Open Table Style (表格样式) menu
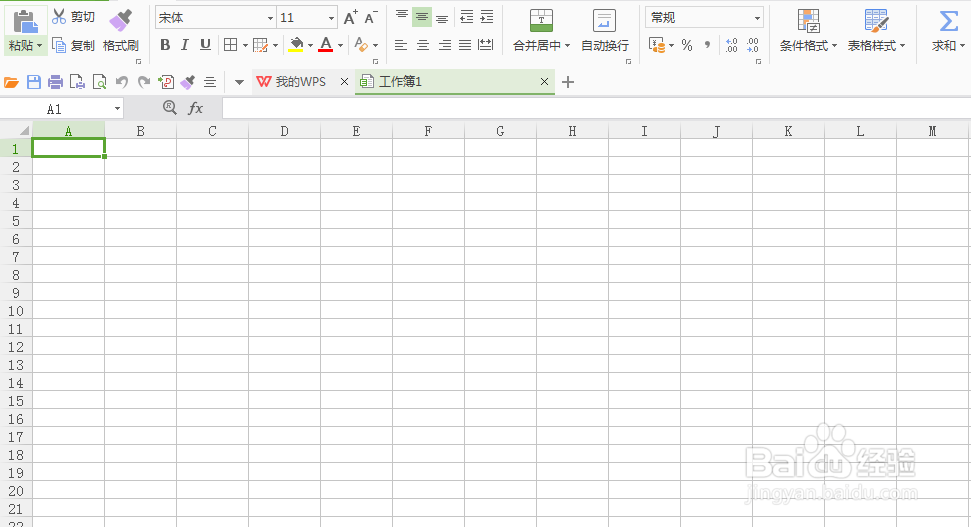Viewport: 971px width, 527px height. [876, 31]
